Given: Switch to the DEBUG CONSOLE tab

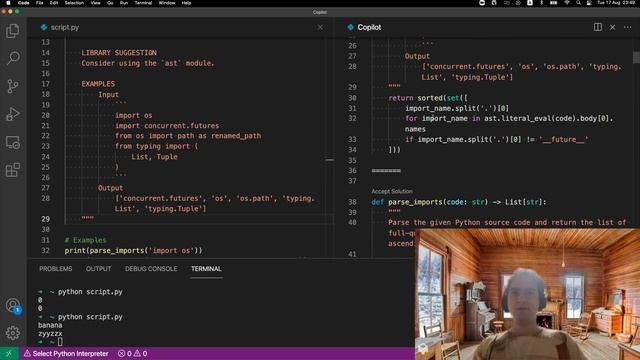Looking at the screenshot, I should [x=151, y=269].
